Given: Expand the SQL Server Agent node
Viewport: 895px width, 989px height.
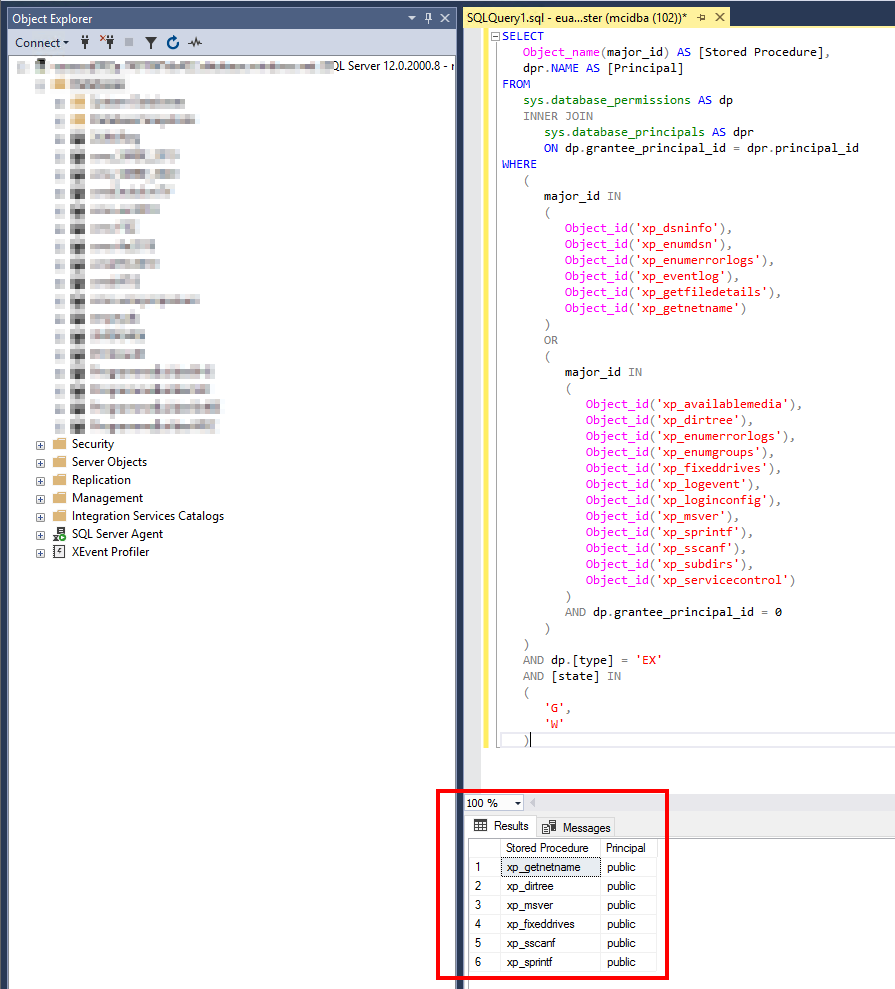Looking at the screenshot, I should pyautogui.click(x=40, y=535).
